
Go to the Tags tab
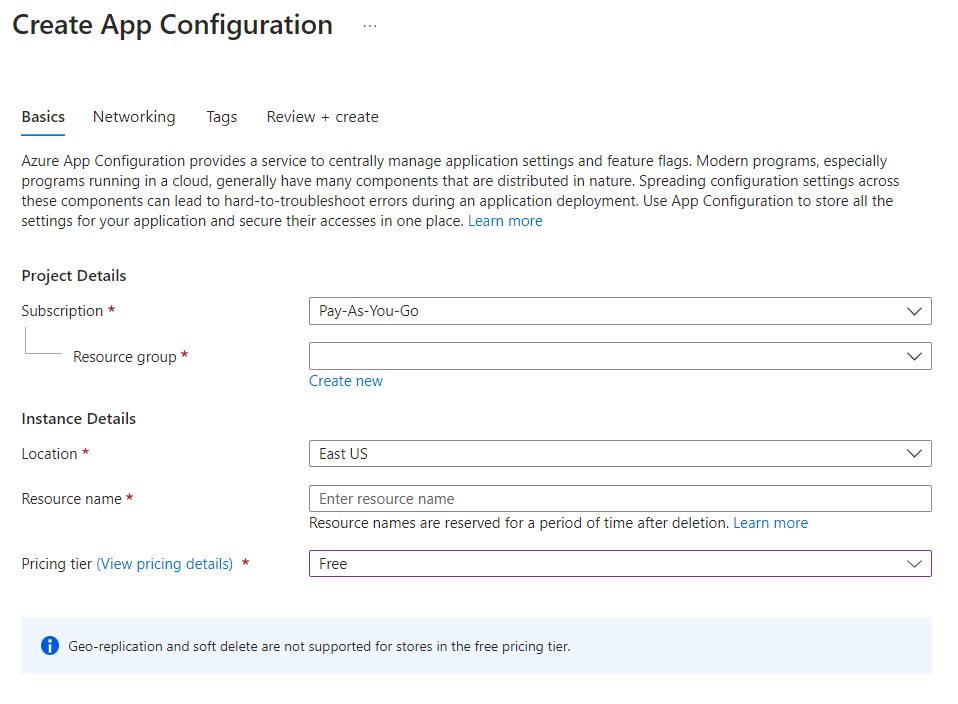222,117
